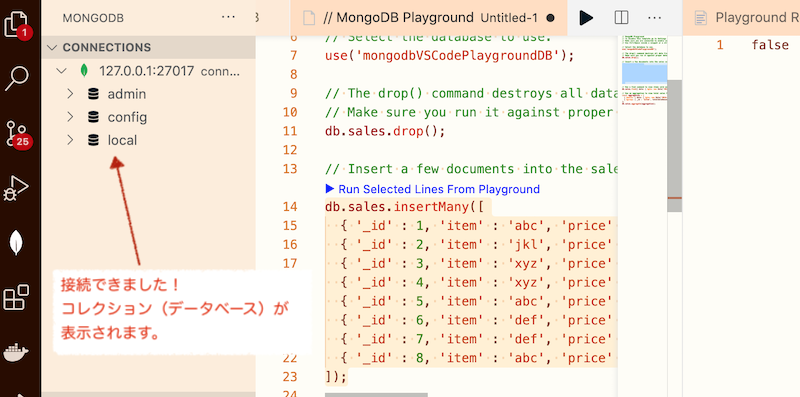This screenshot has height=397, width=800.
Task: Click the editor horizontal scrollbar thumb
Action: [x=376, y=394]
